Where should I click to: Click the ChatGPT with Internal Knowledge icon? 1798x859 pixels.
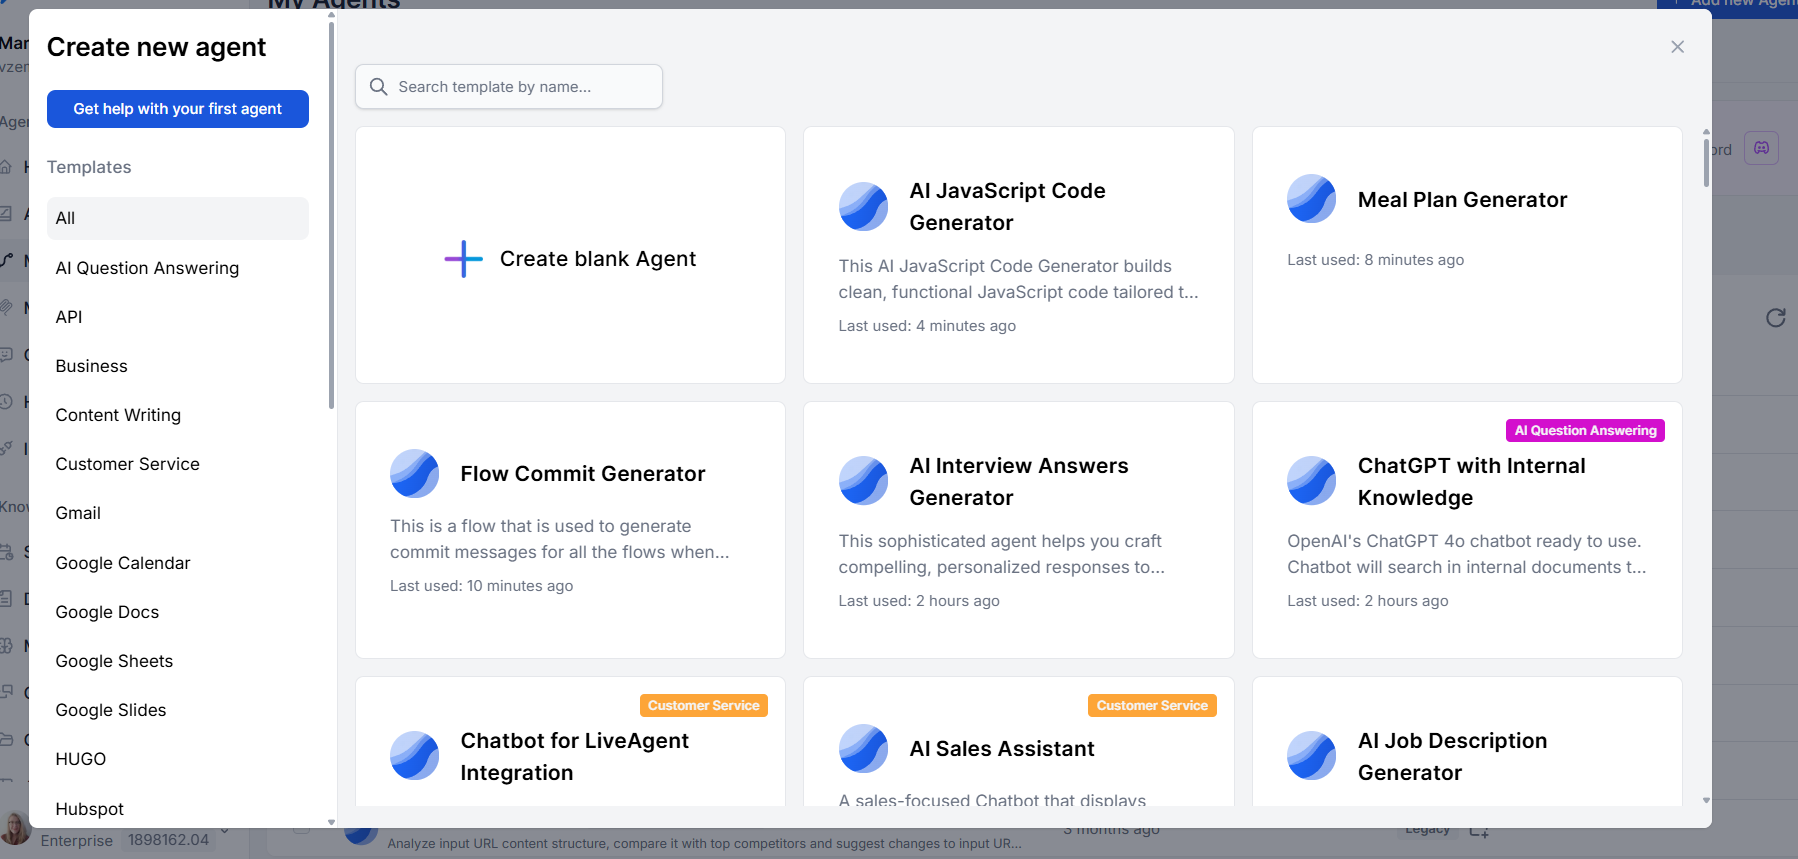pos(1311,482)
